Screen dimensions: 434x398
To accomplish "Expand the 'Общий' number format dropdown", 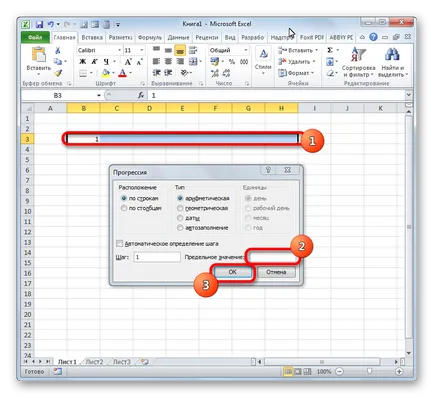I will click(x=246, y=50).
